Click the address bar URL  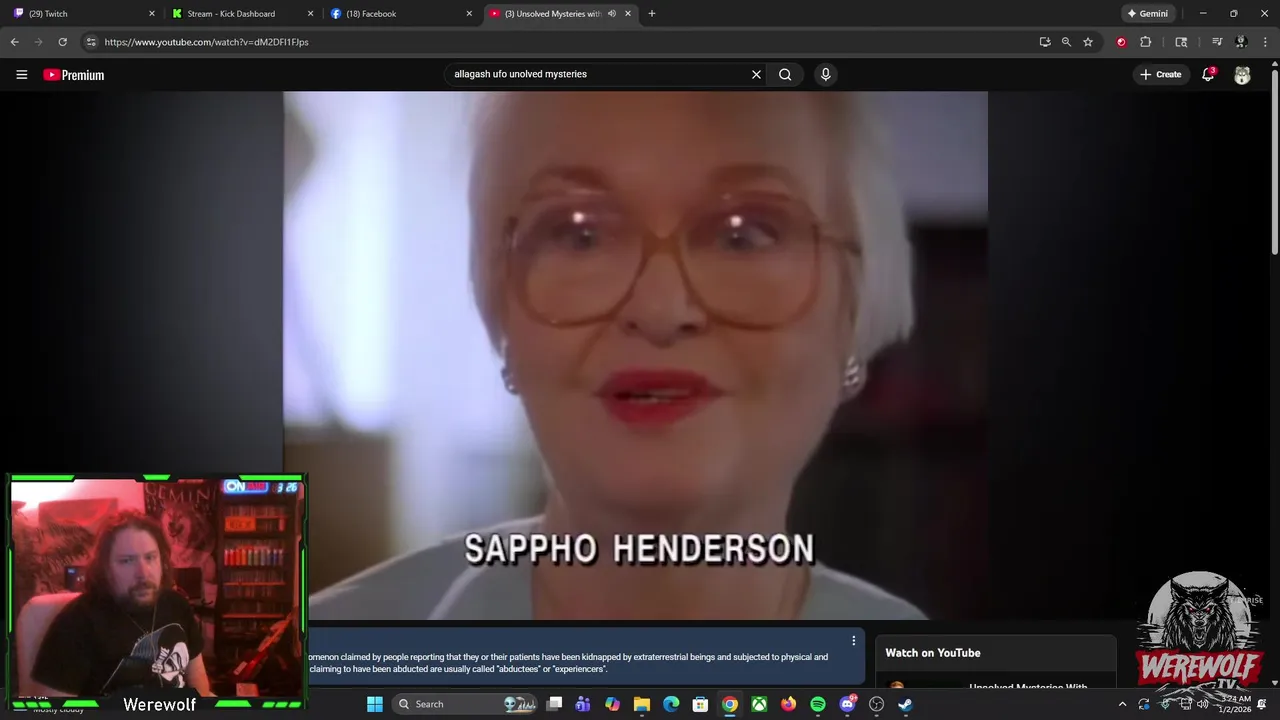coord(207,42)
